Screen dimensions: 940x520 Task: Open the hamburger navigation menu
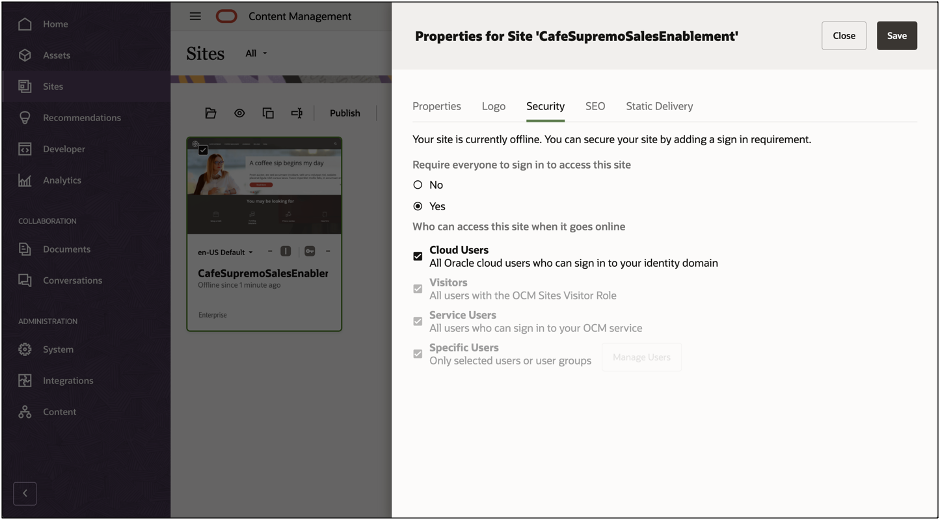coord(195,16)
